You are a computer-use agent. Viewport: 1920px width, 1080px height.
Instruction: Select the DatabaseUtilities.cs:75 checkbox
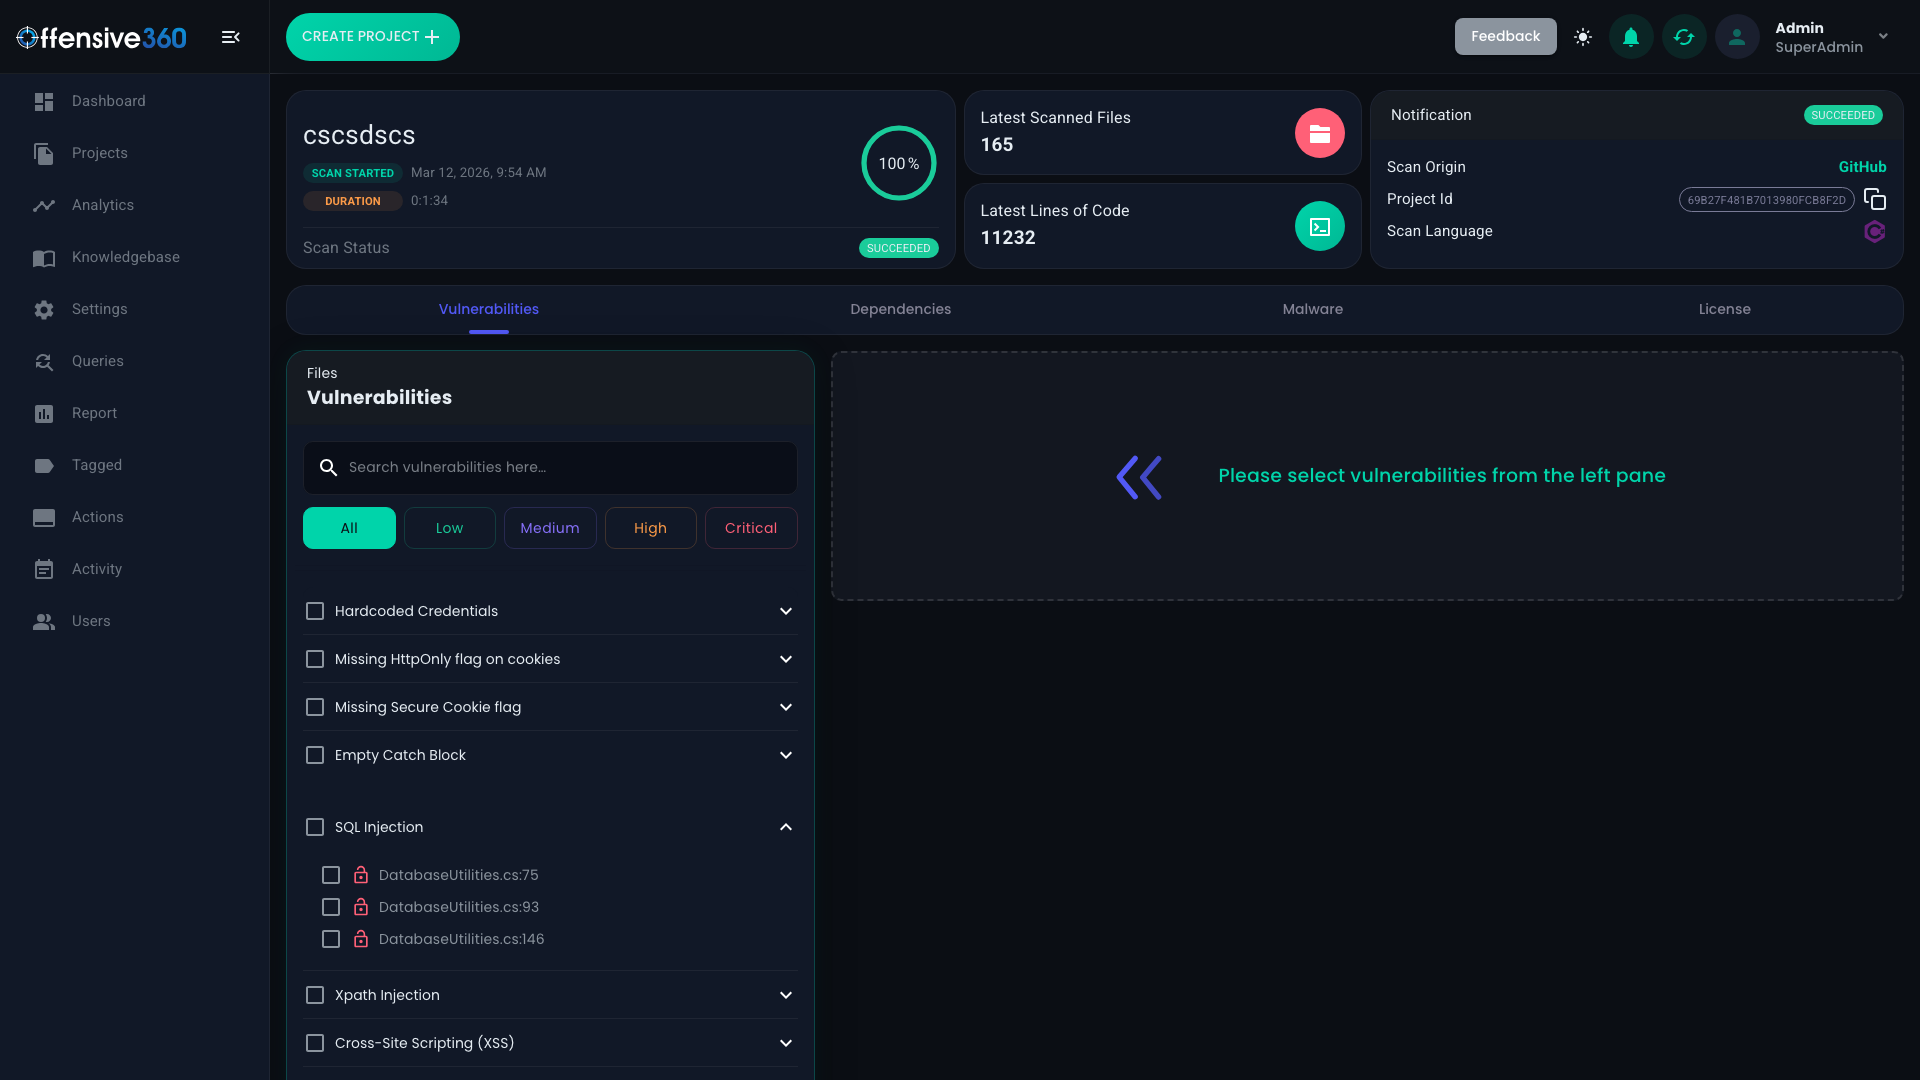coord(331,875)
